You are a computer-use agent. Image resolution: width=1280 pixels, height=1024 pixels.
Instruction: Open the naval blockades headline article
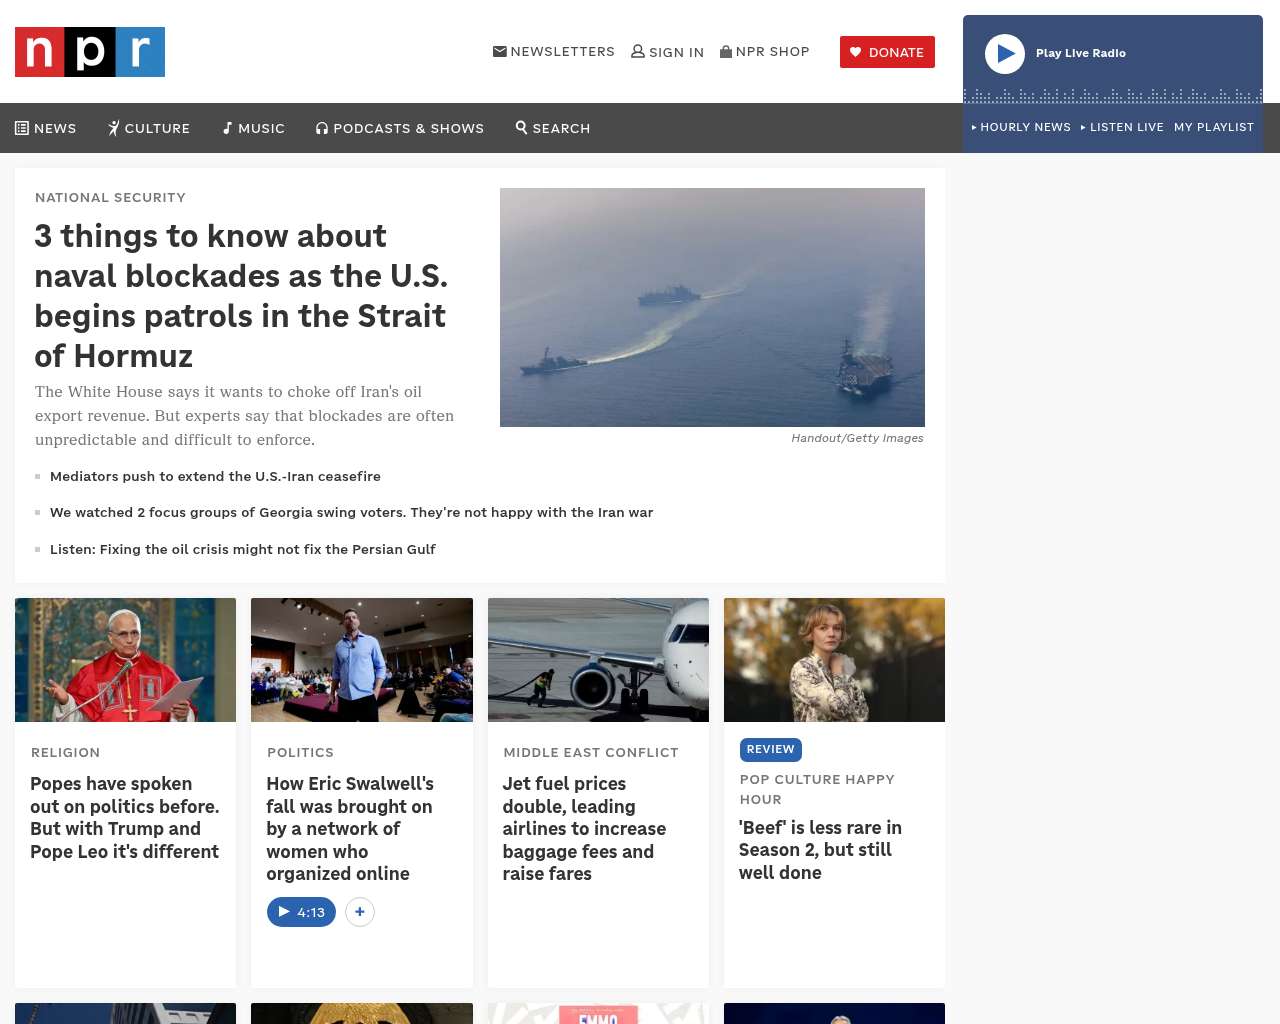point(241,295)
